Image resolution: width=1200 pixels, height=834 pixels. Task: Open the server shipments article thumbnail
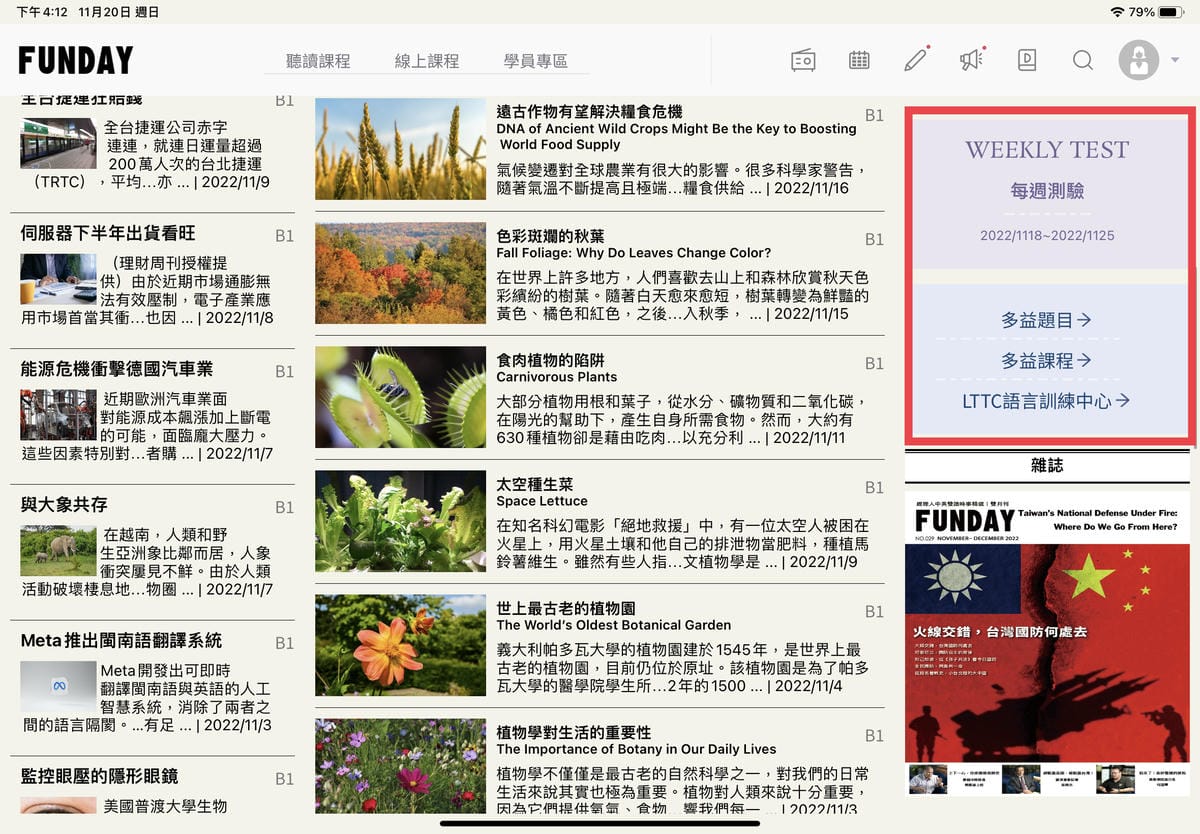coord(58,279)
